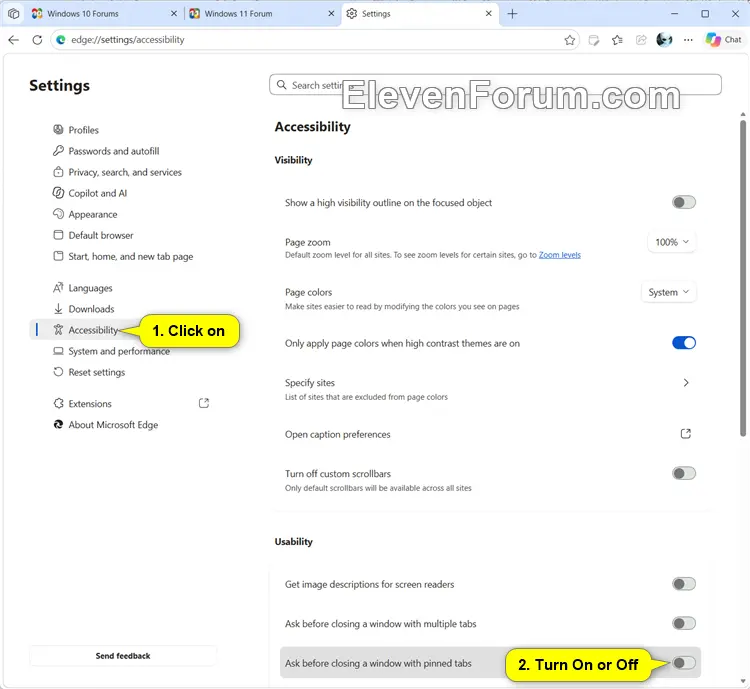Close the Settings tab

(488, 14)
